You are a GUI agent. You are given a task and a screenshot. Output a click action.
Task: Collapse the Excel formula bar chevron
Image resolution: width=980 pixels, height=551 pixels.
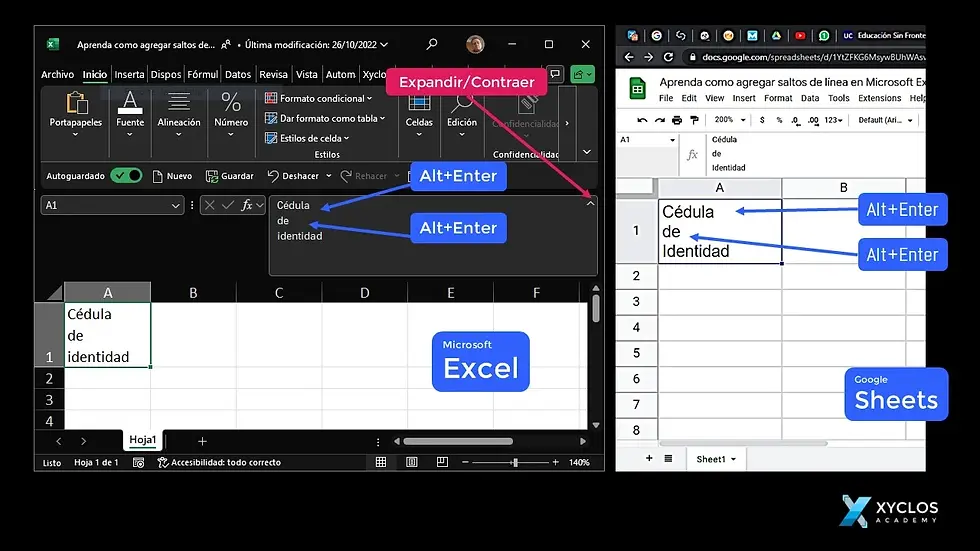pyautogui.click(x=590, y=203)
